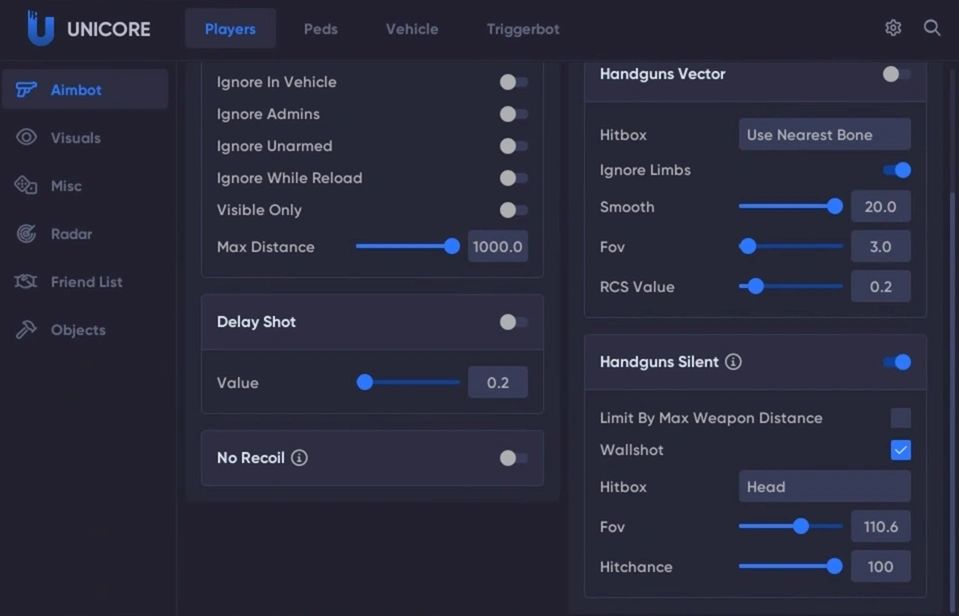959x616 pixels.
Task: Check Limit By Max Weapon Distance
Action: click(x=900, y=418)
